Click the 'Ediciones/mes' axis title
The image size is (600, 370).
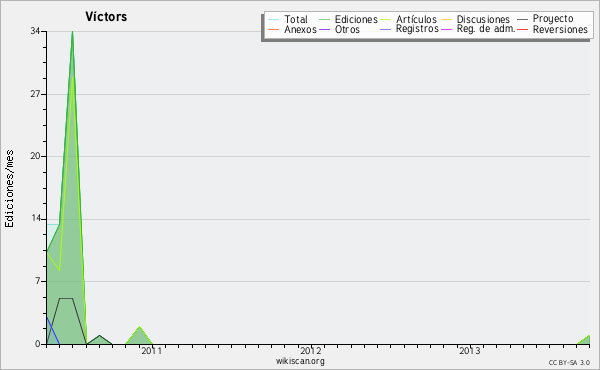tap(9, 189)
